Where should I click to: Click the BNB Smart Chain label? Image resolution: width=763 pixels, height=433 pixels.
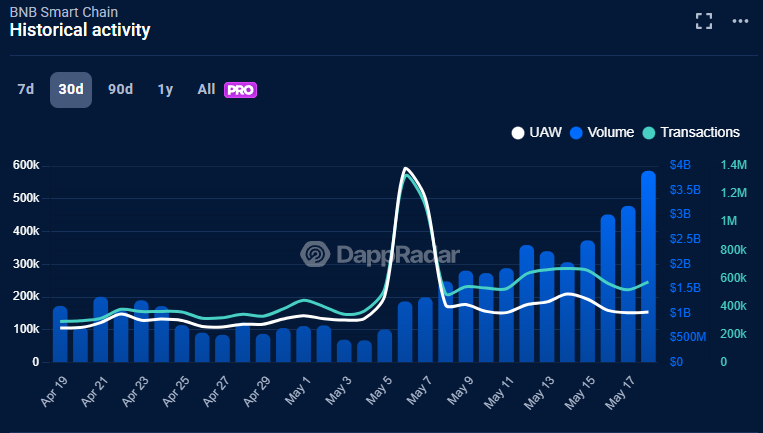pos(57,11)
